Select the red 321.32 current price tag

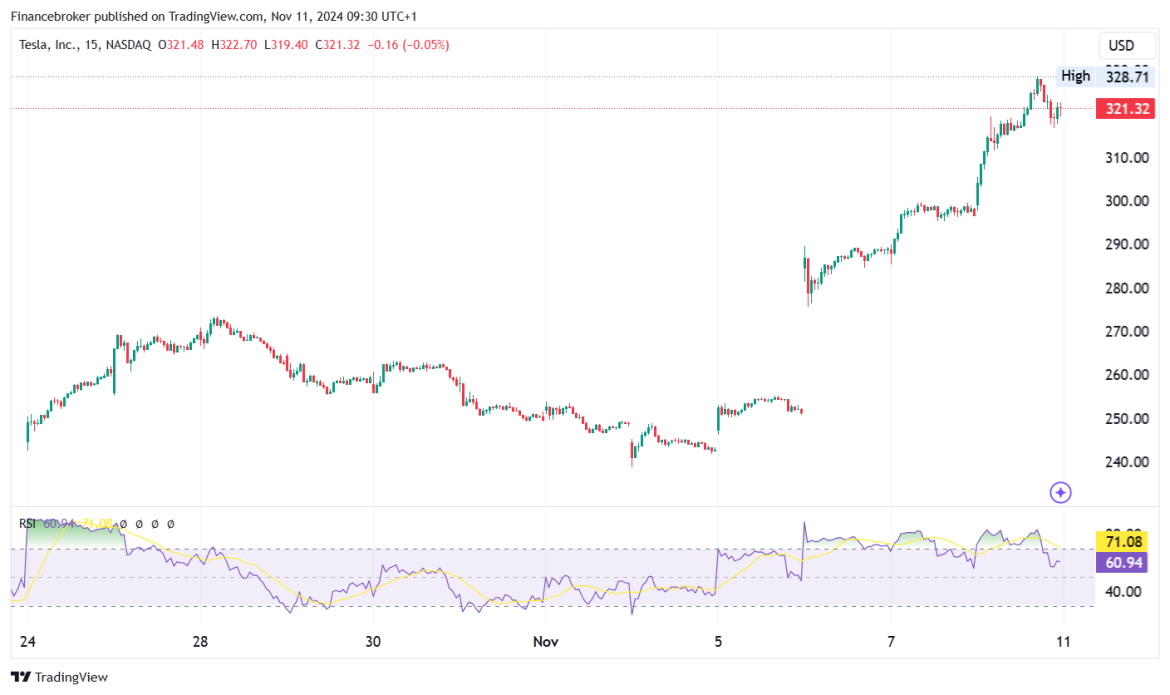coord(1126,109)
